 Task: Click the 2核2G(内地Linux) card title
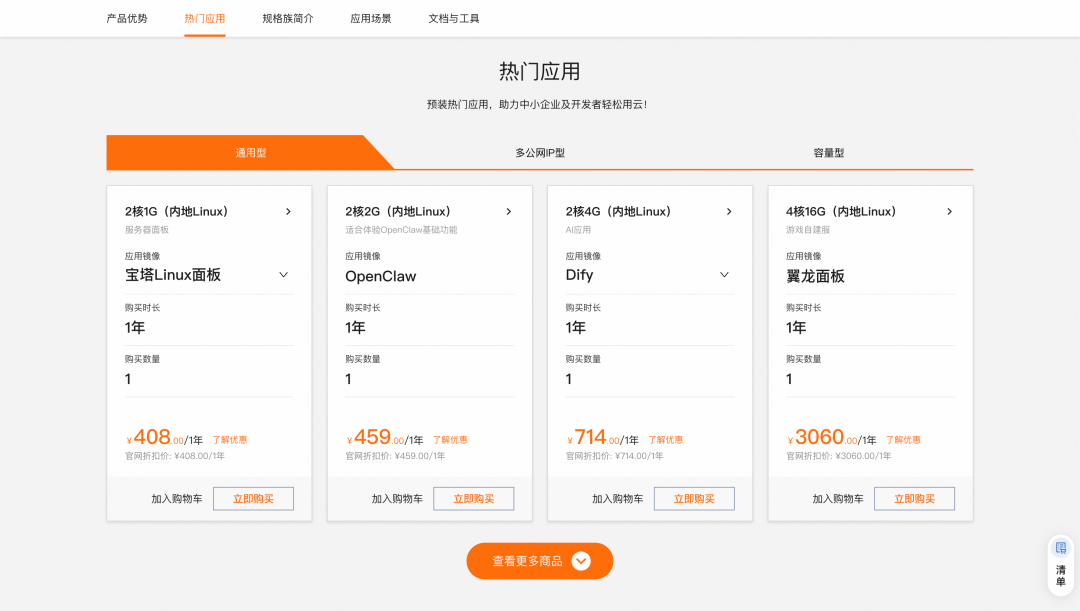(x=398, y=211)
